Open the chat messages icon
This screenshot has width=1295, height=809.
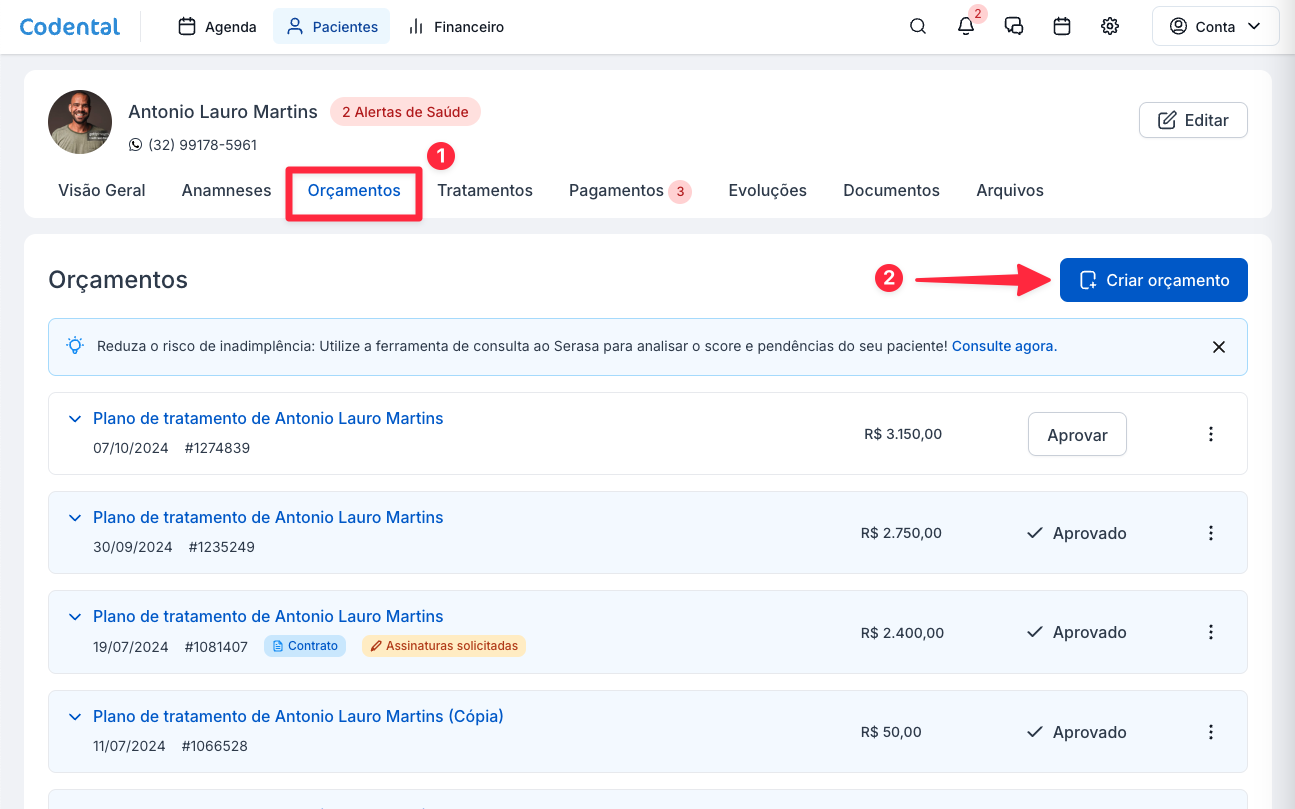pyautogui.click(x=1013, y=27)
